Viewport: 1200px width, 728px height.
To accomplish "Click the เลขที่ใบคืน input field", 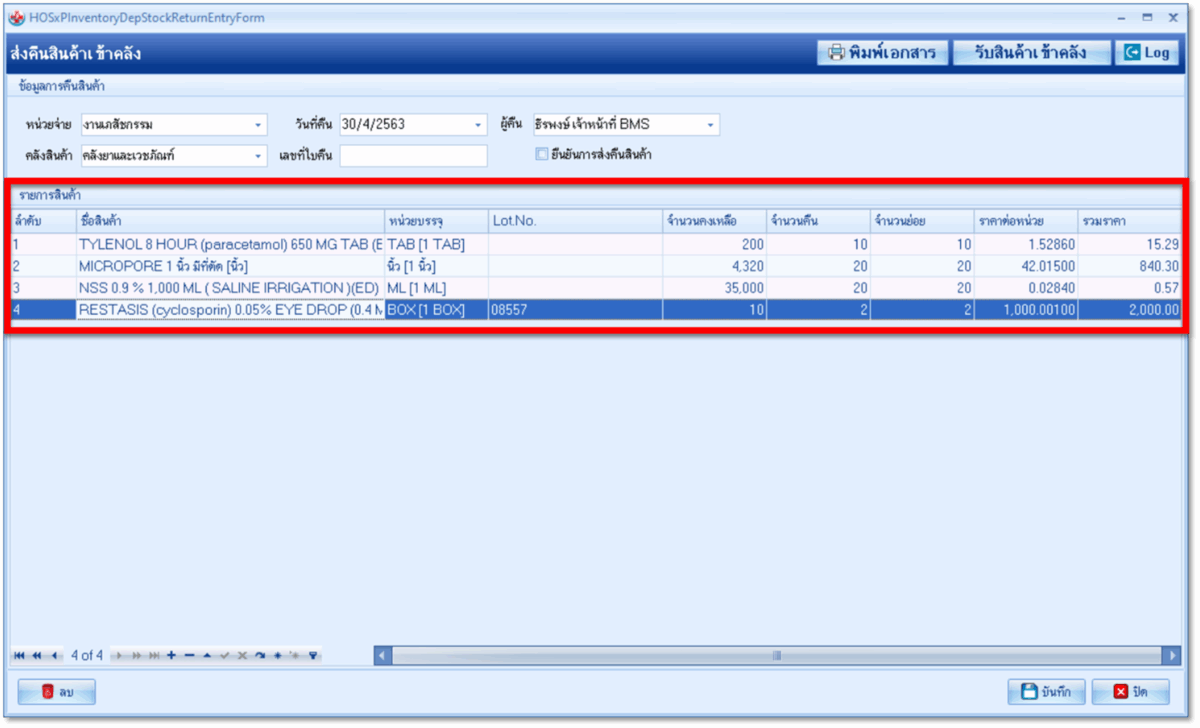I will 413,156.
